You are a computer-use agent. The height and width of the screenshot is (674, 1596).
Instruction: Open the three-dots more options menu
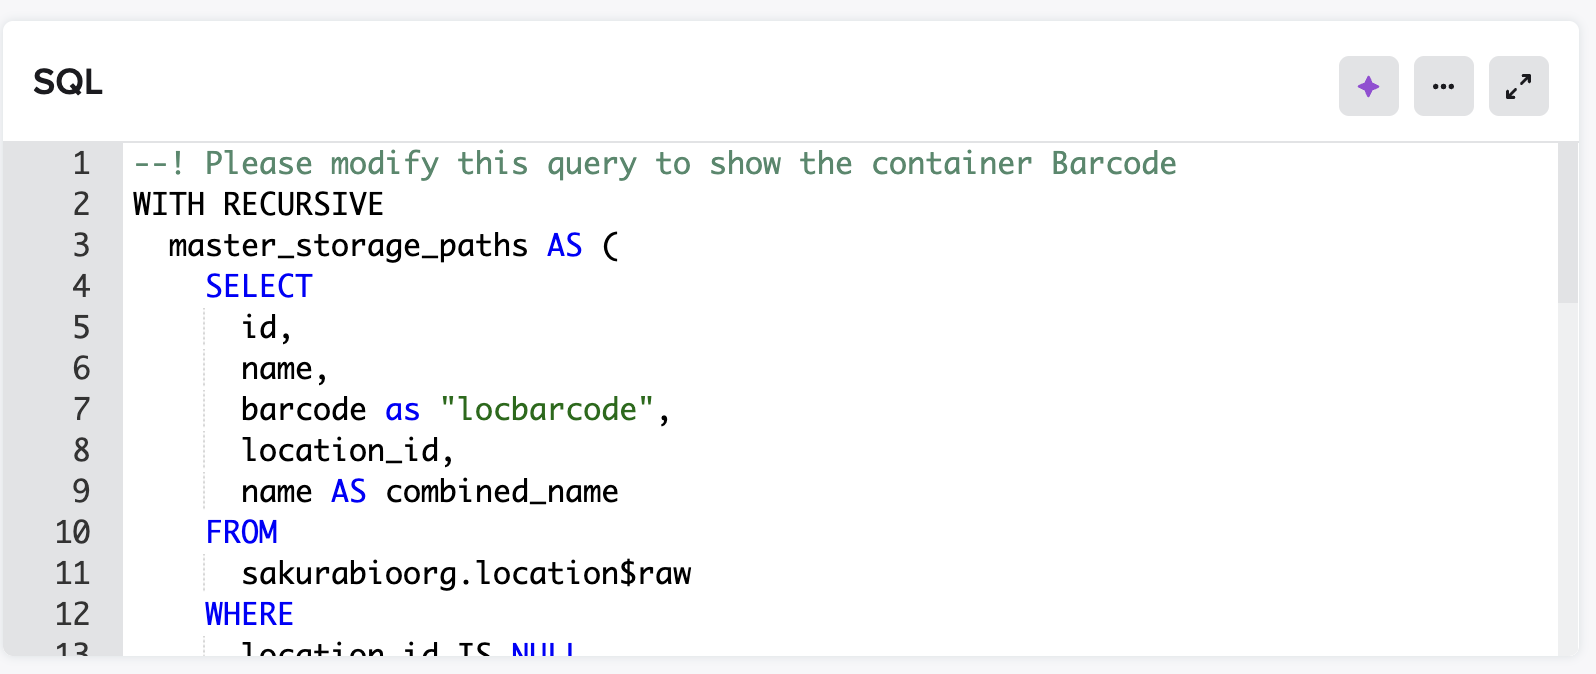tap(1443, 87)
